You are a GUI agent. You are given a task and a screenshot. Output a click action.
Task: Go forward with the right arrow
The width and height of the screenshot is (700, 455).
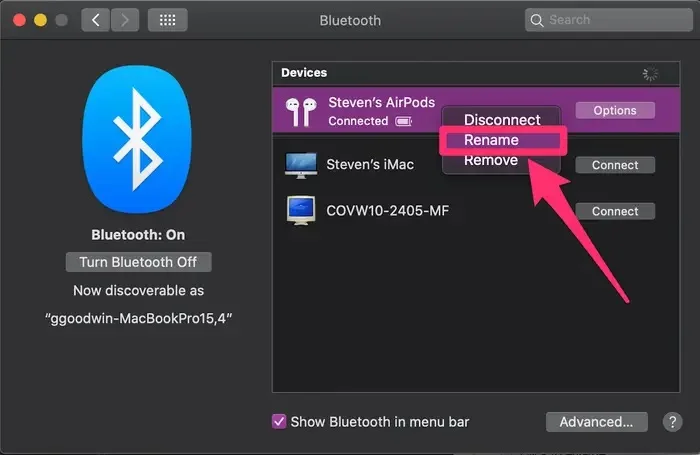click(x=125, y=20)
